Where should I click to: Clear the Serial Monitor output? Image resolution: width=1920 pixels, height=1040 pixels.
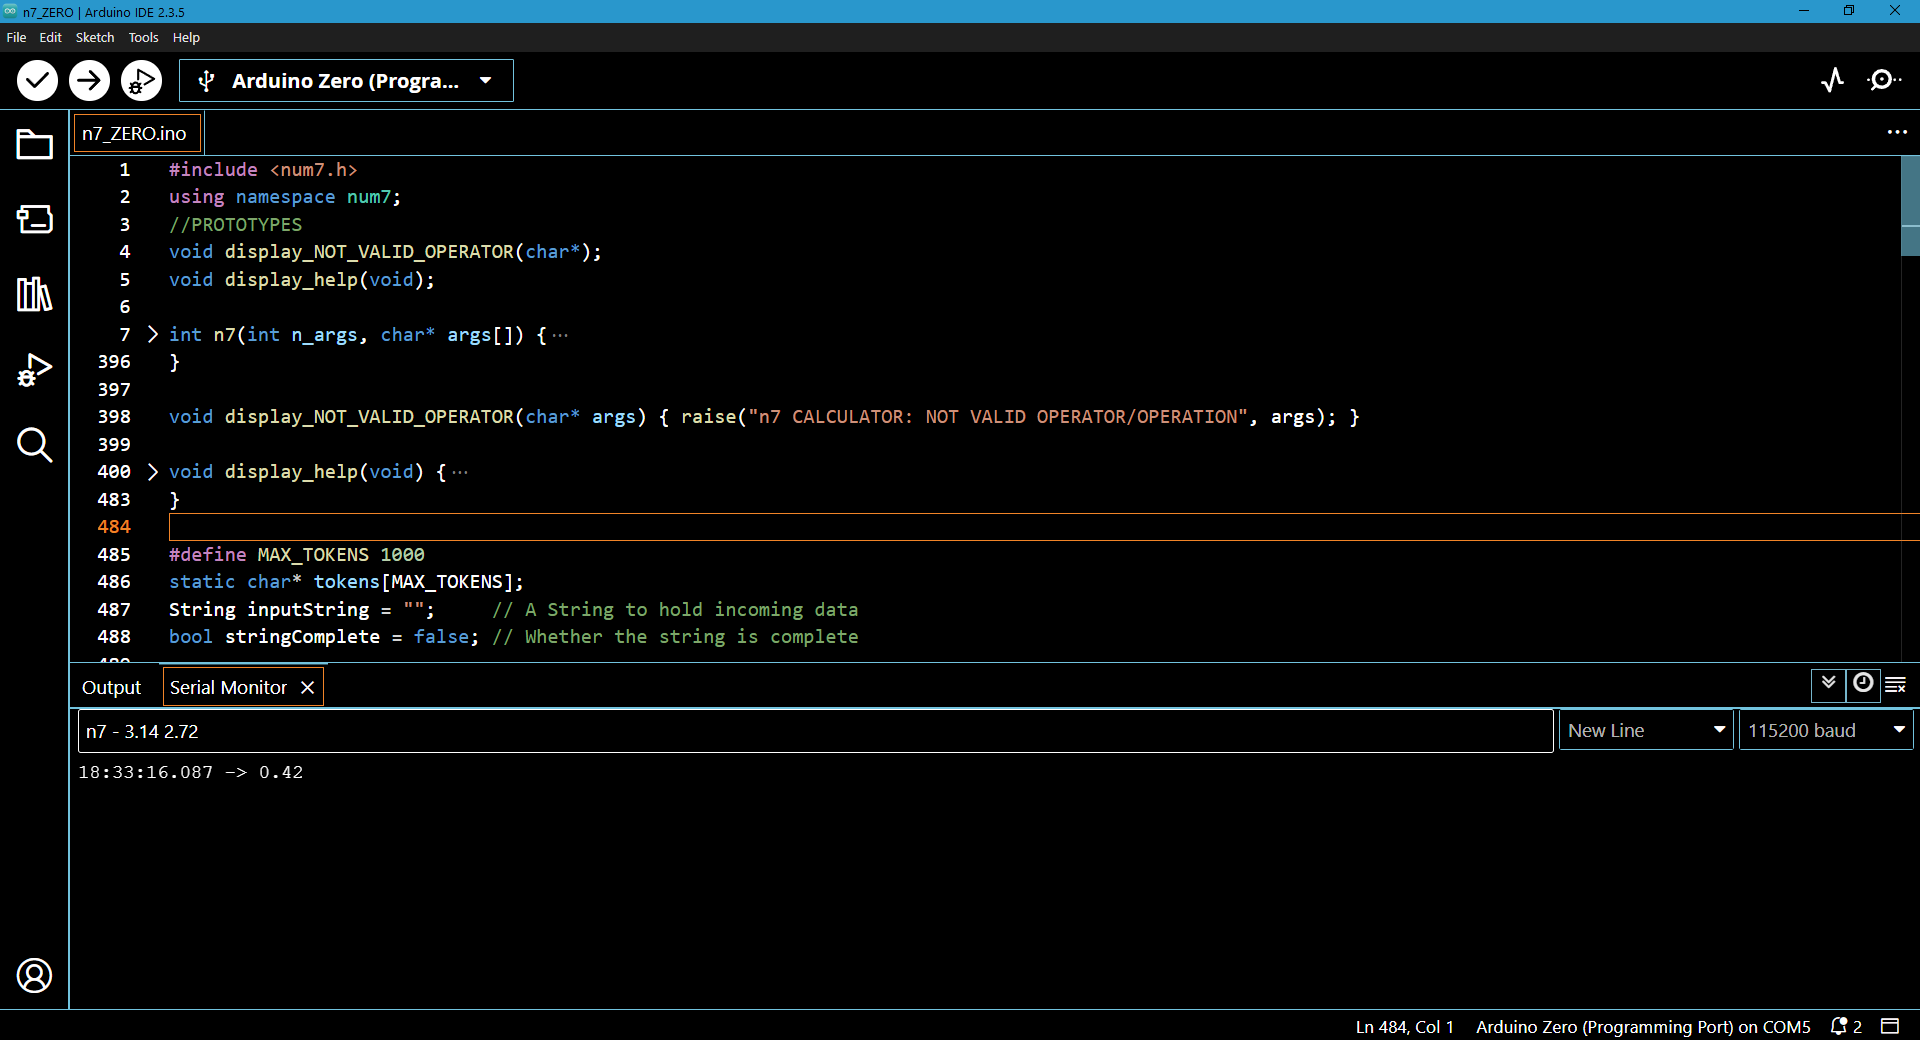coord(1896,685)
